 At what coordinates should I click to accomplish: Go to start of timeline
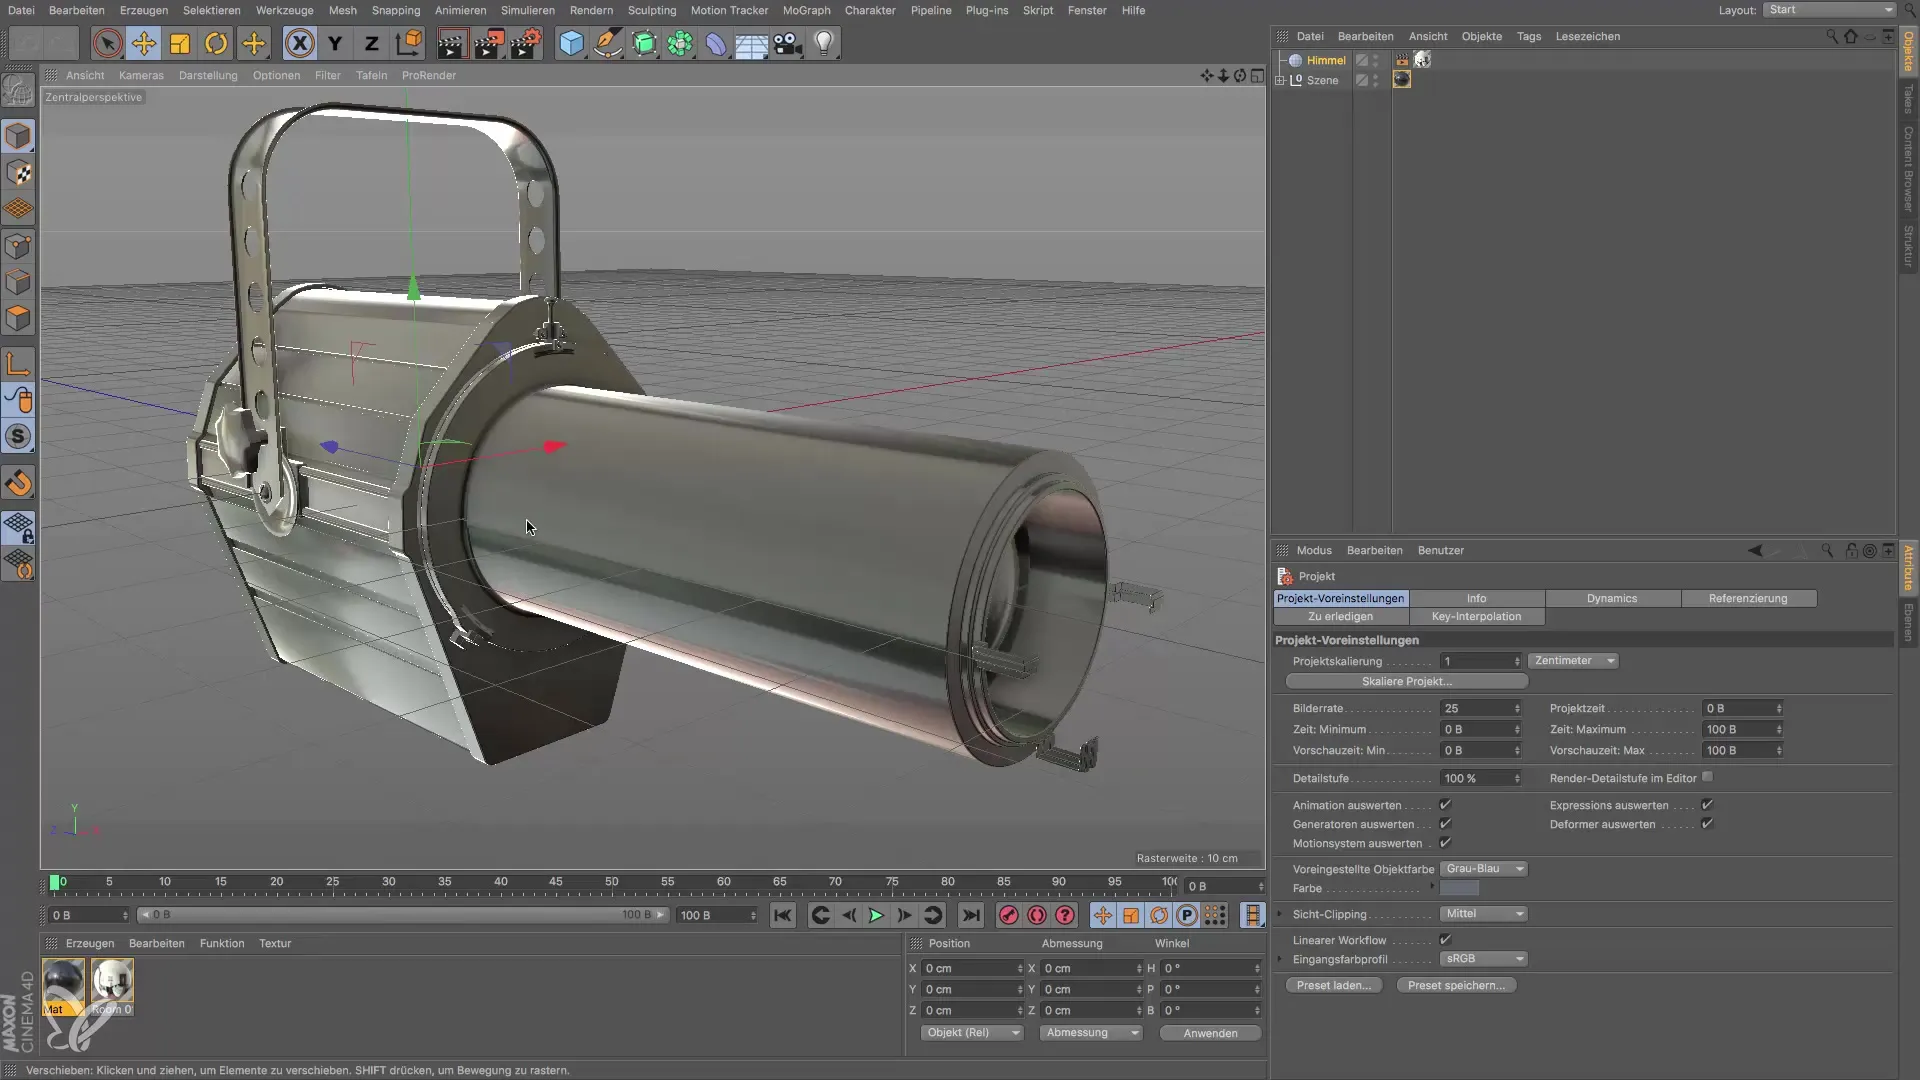783,915
